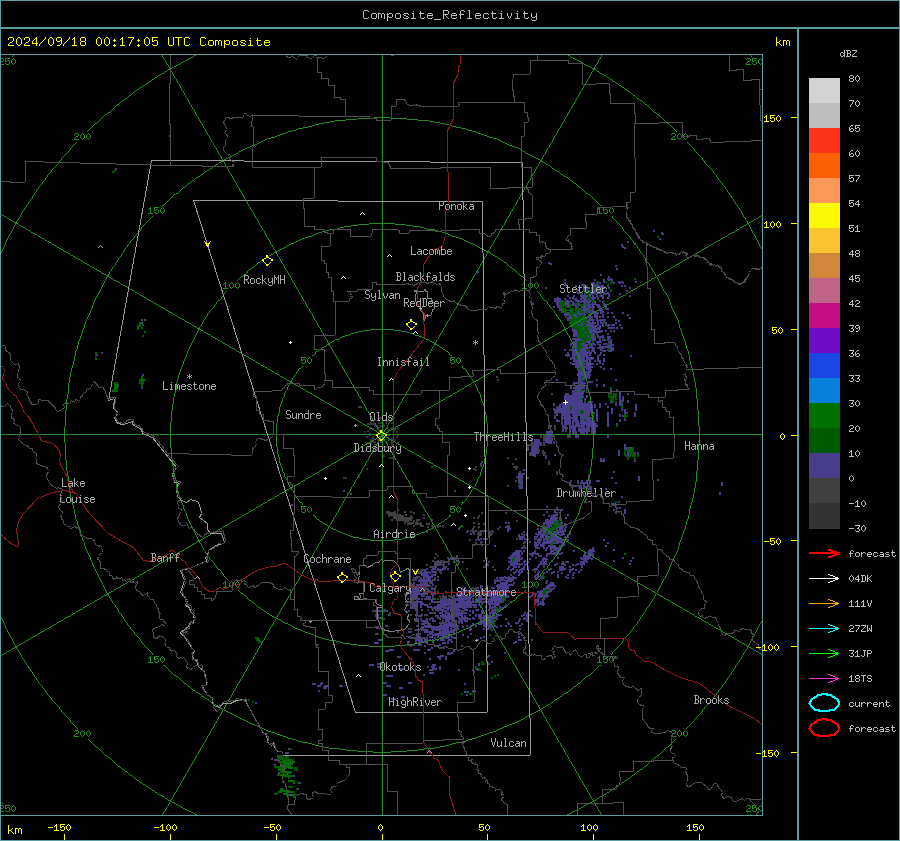
Task: Click the yellow diamond marker below Cochrane
Action: point(342,577)
